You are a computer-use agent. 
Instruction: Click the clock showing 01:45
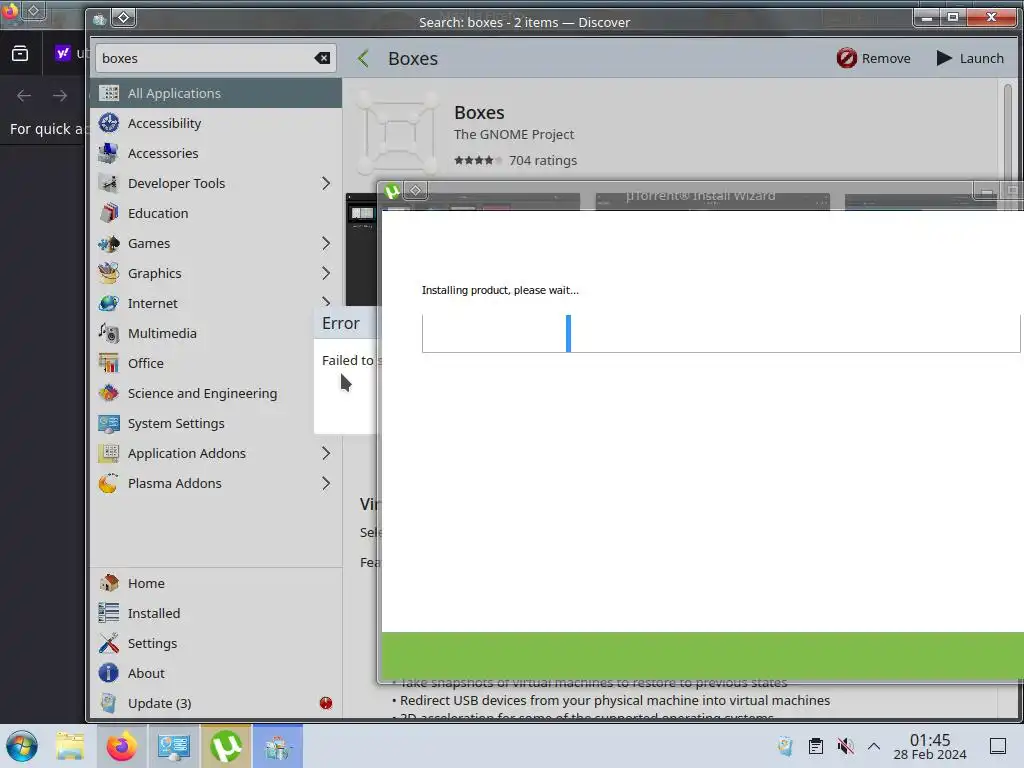[x=930, y=741]
